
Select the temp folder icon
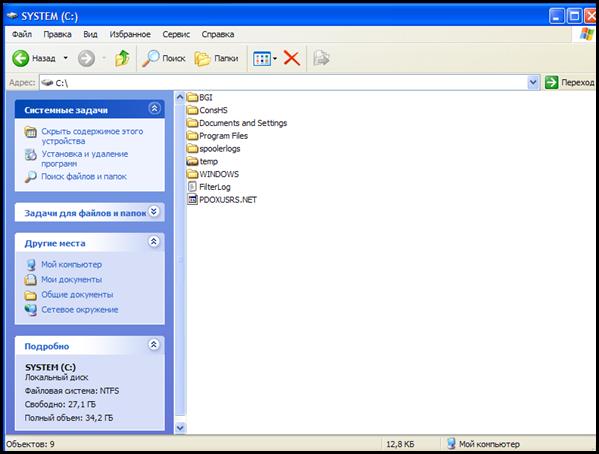tap(192, 161)
